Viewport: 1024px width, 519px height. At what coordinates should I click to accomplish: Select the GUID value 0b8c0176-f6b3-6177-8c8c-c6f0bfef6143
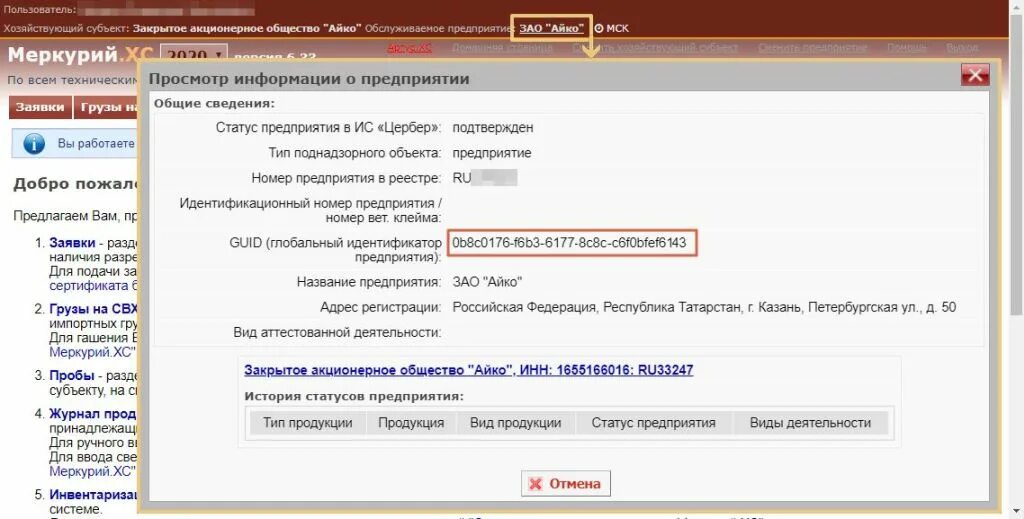[569, 243]
